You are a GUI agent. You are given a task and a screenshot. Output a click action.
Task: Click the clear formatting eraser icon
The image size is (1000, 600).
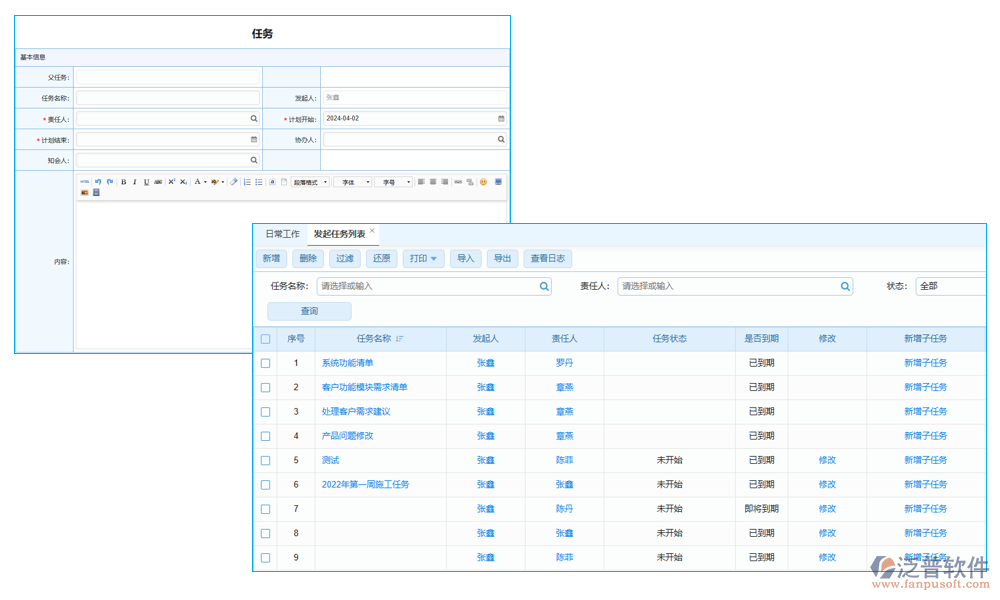click(233, 182)
